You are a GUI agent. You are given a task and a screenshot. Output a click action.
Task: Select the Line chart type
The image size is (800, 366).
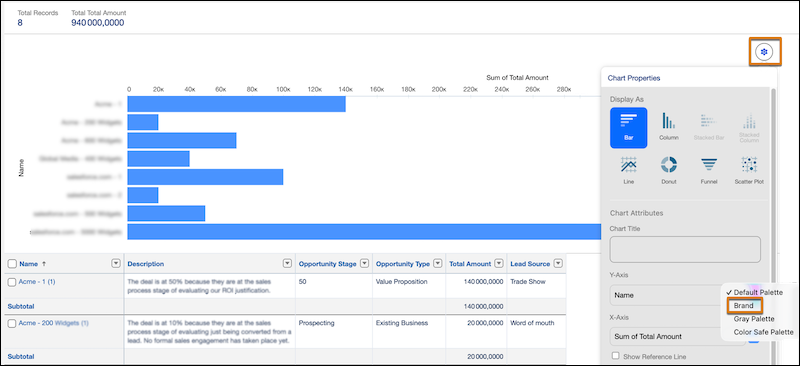pos(629,170)
